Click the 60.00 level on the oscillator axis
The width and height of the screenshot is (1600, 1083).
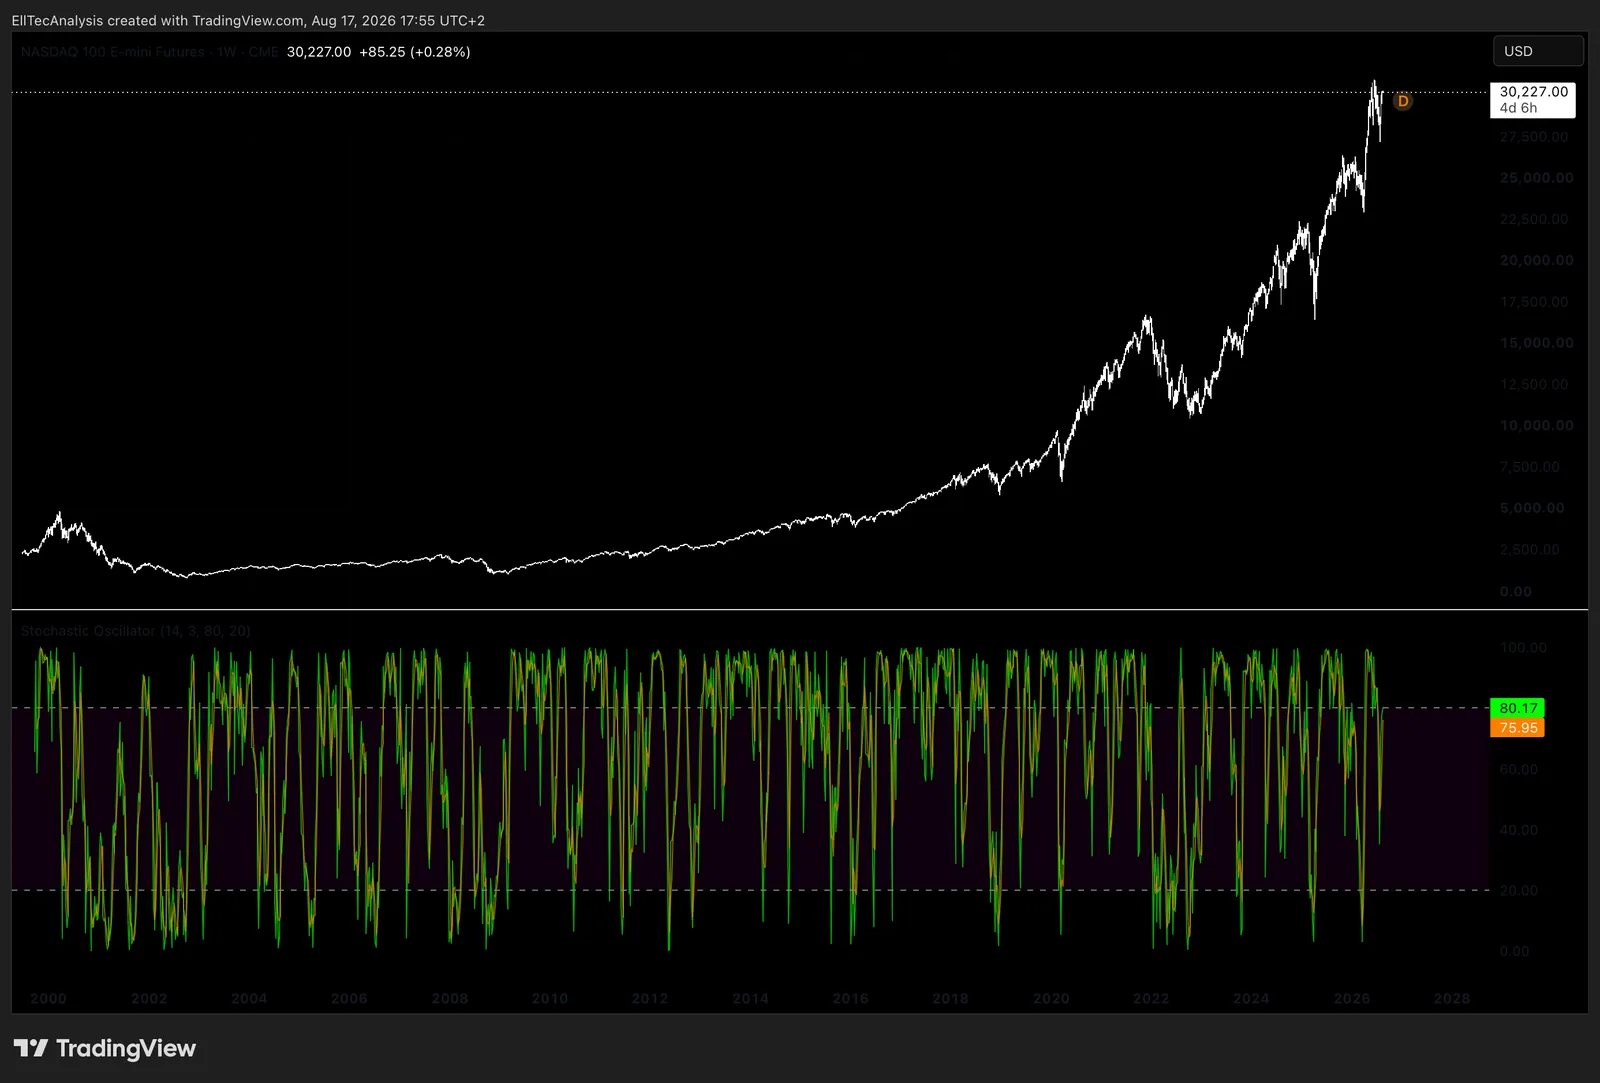[1519, 769]
